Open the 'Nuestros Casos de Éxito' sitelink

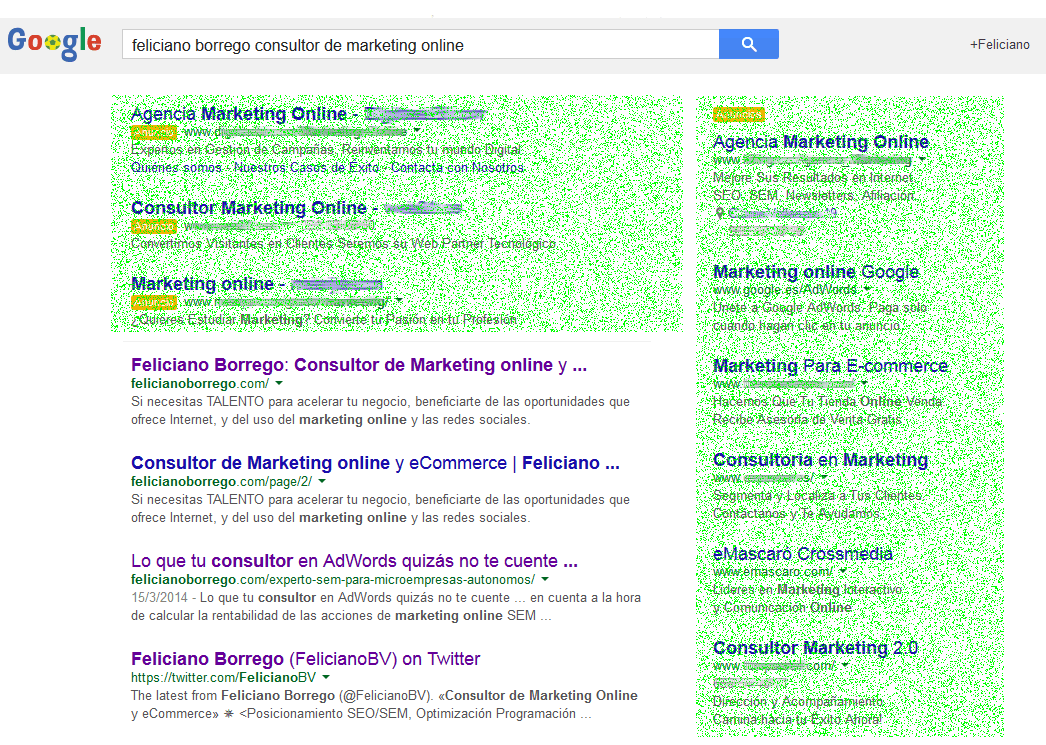306,167
